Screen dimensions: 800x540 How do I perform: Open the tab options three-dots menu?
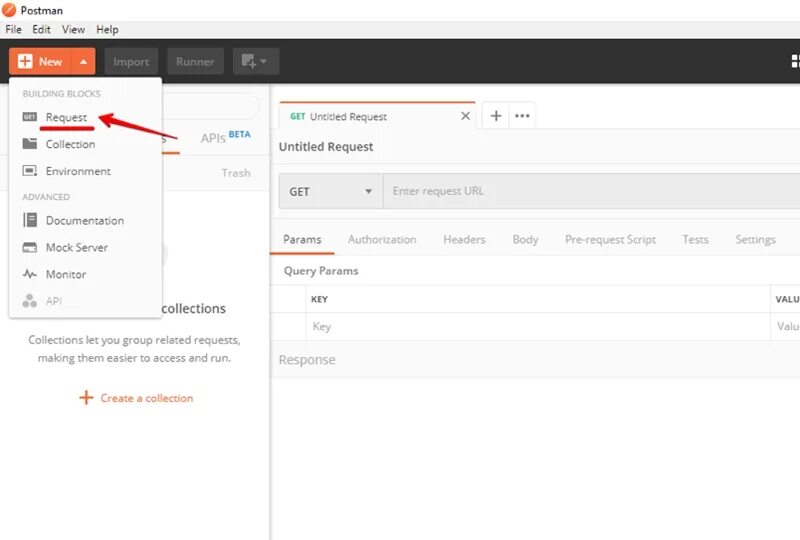(522, 116)
